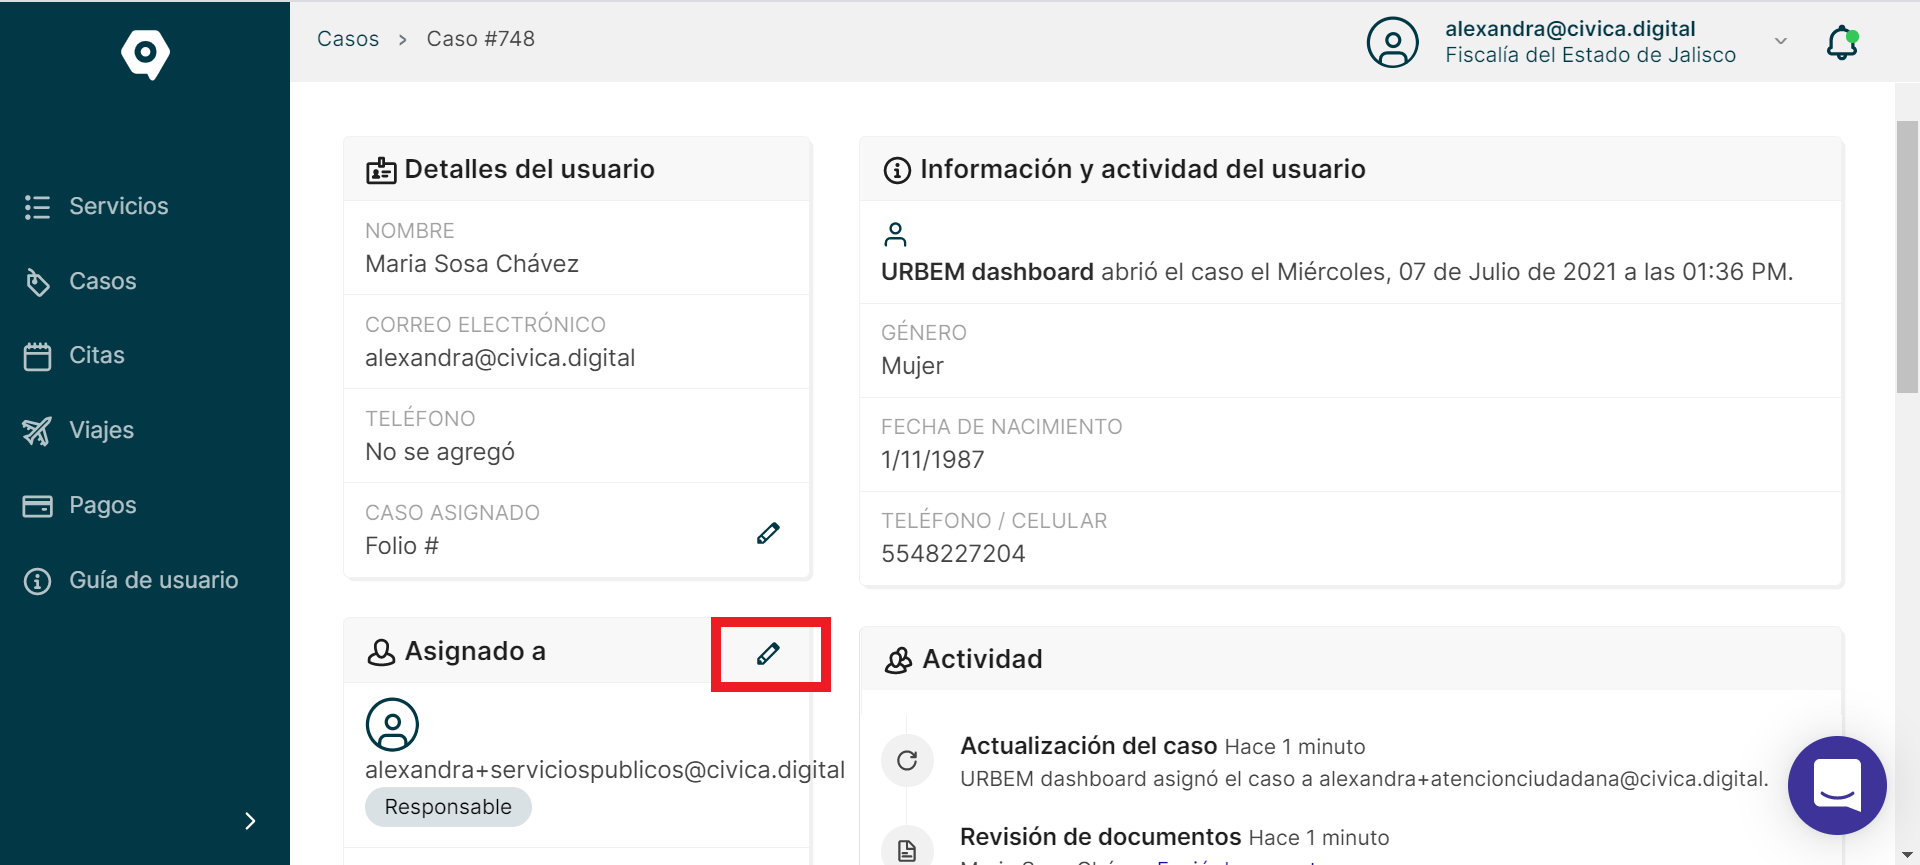The image size is (1920, 865).
Task: Edit the Caso Asignado folio with pencil
Action: point(768,533)
